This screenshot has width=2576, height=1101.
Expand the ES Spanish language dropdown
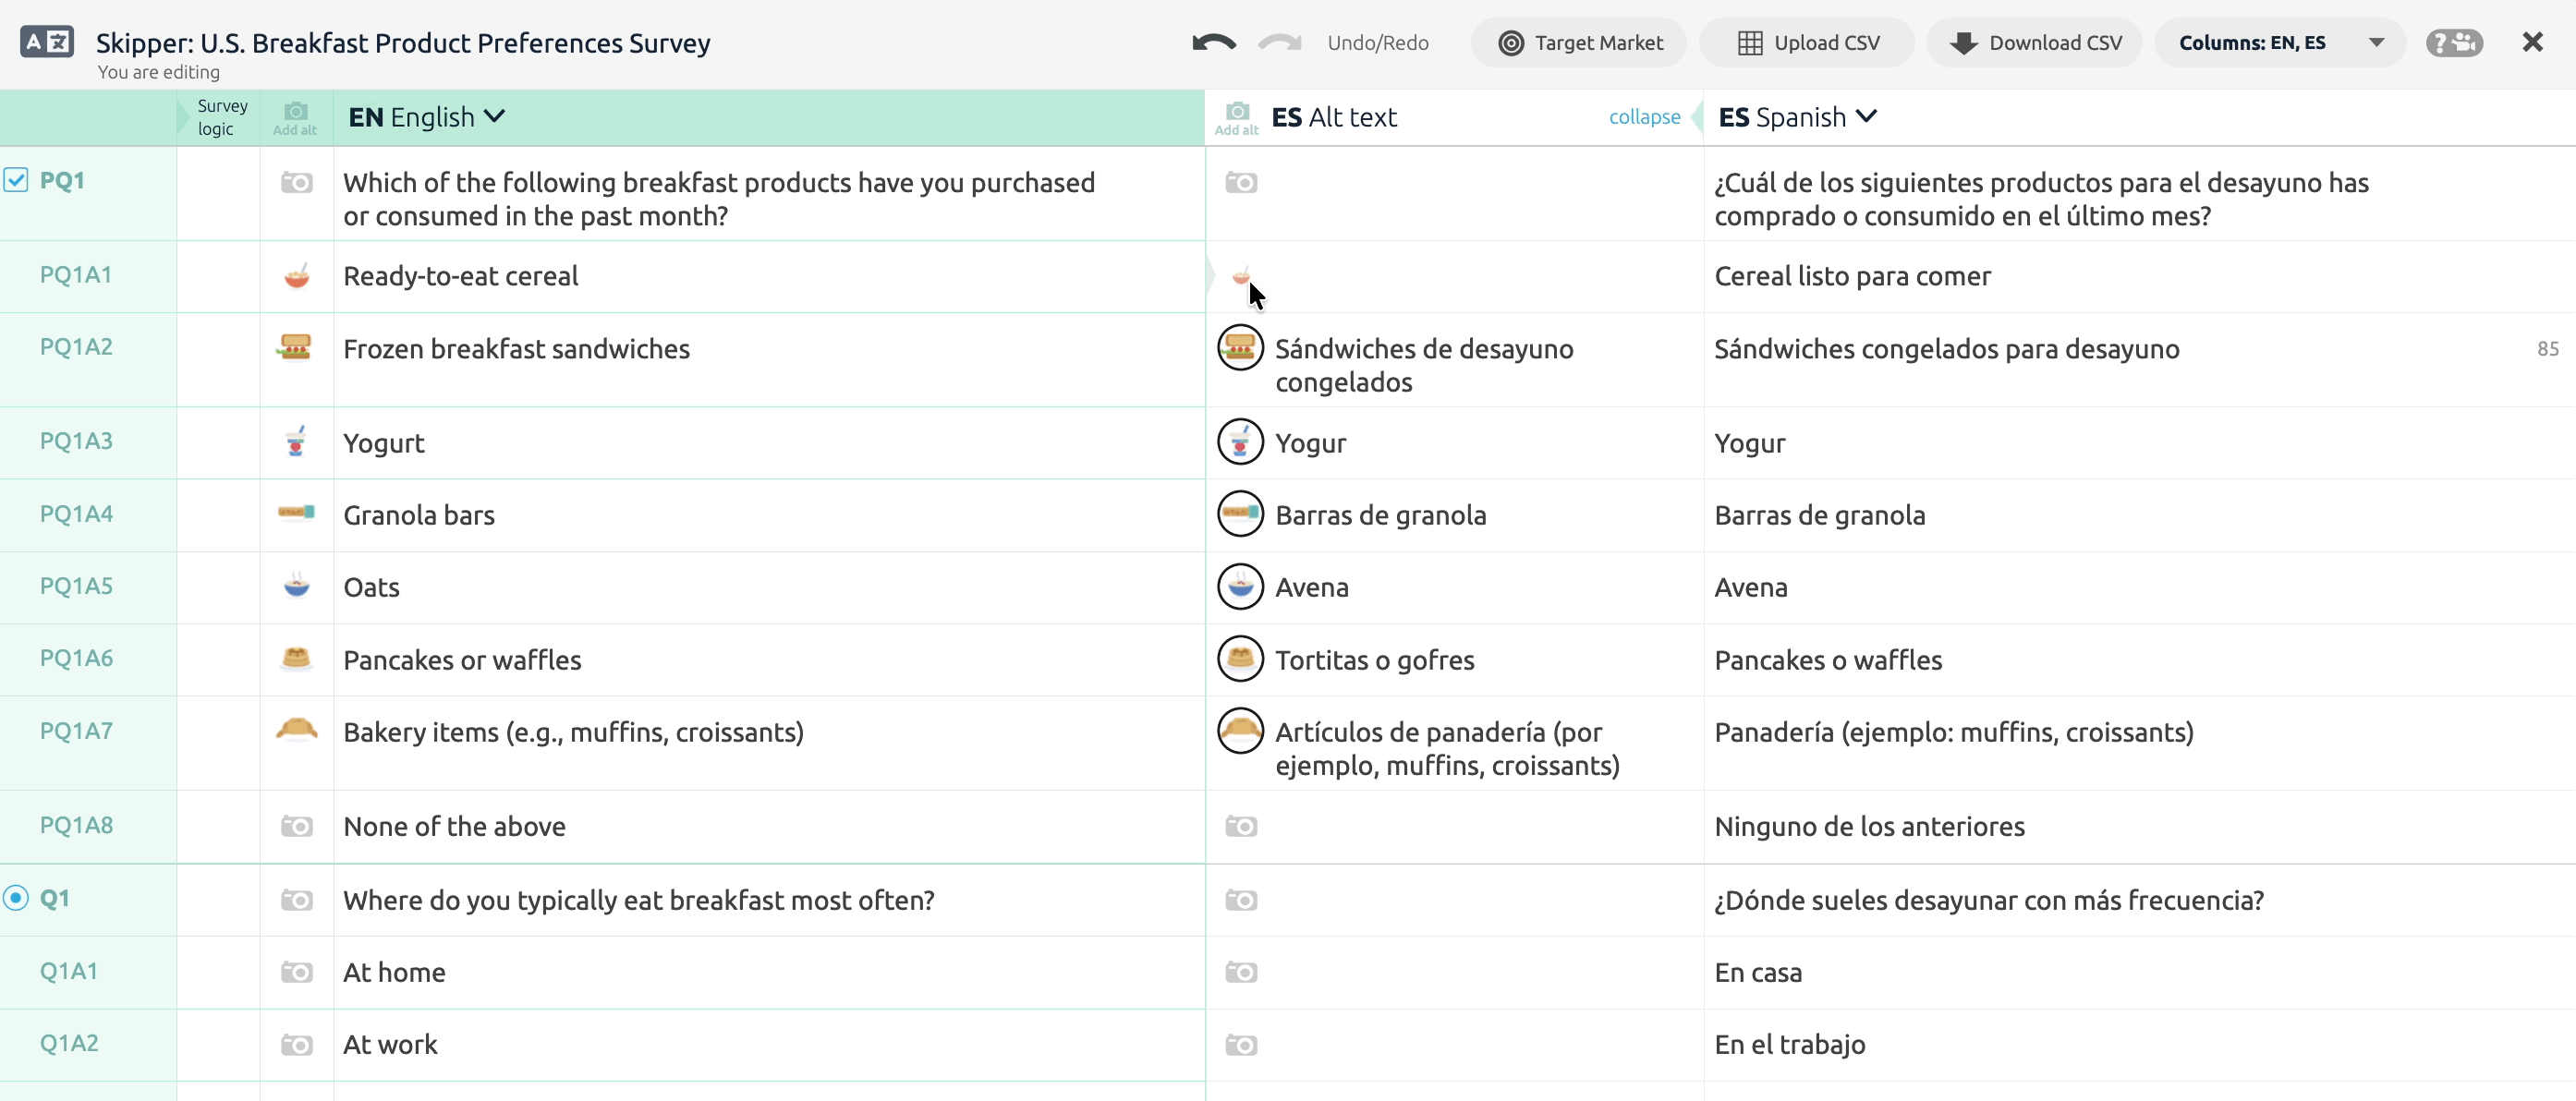[1798, 117]
